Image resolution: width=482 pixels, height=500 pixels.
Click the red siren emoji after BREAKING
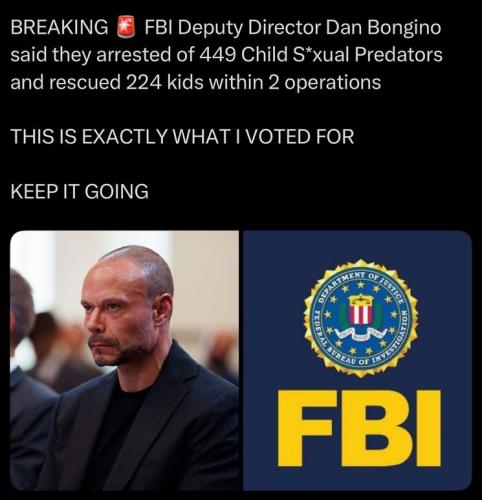coord(126,27)
